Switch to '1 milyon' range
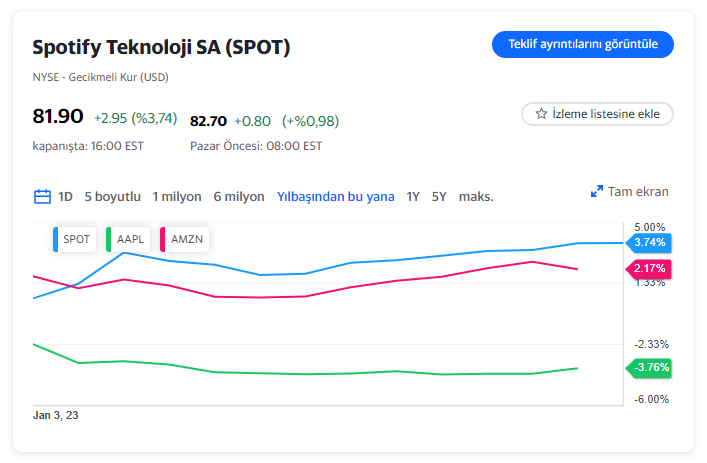The width and height of the screenshot is (707, 463). tap(177, 197)
